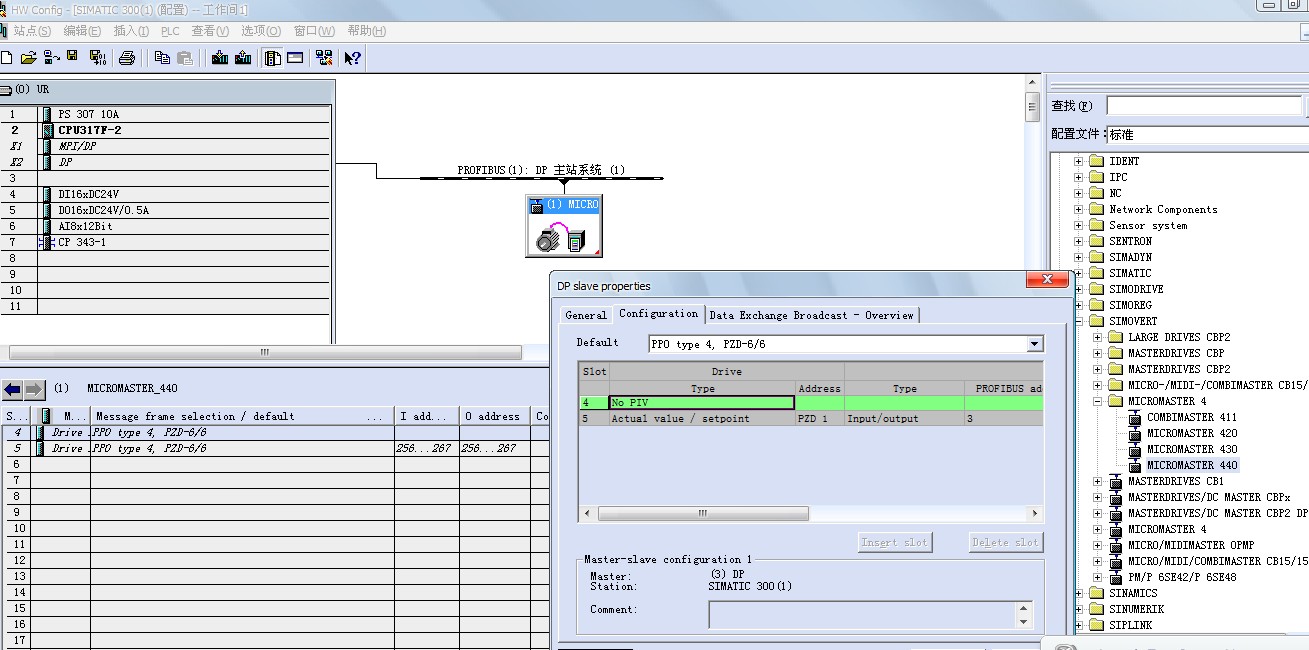Open Configure Network via the NetPro icon
Screen dimensions: 1309x650
click(x=324, y=58)
